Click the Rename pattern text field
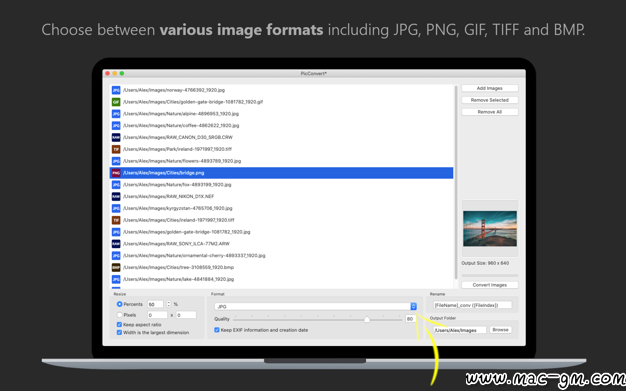626x391 pixels. tap(472, 305)
